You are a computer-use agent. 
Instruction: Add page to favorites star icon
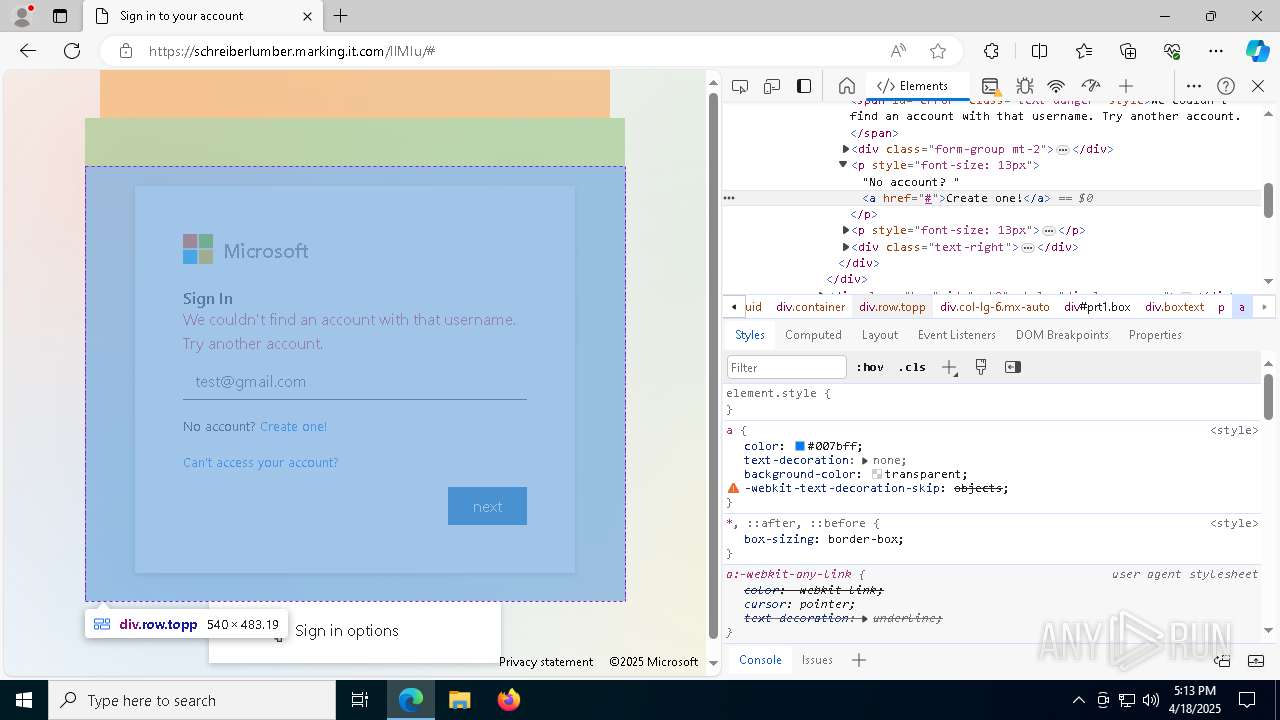pyautogui.click(x=937, y=51)
